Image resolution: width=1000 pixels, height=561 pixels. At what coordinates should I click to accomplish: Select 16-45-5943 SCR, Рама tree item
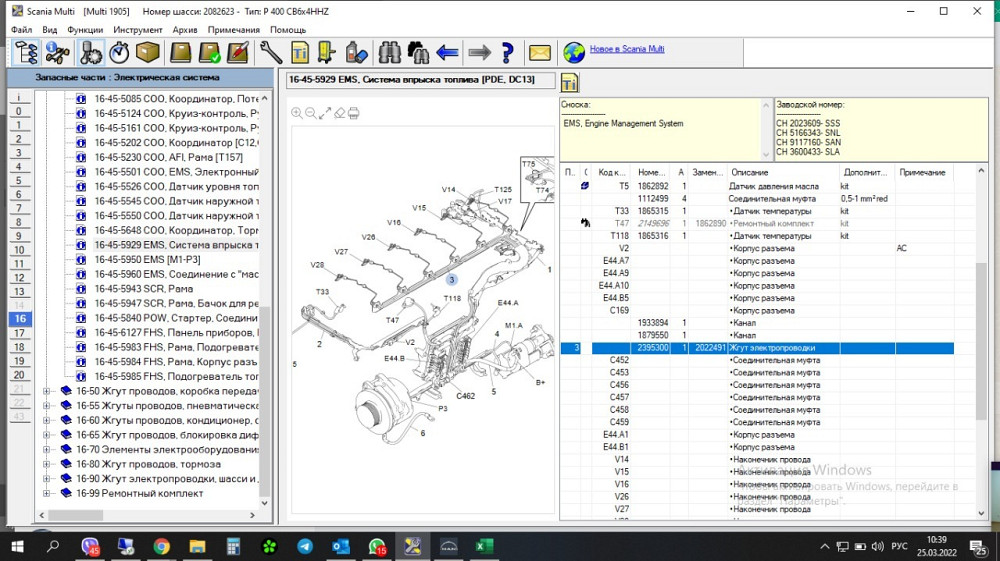click(x=144, y=289)
